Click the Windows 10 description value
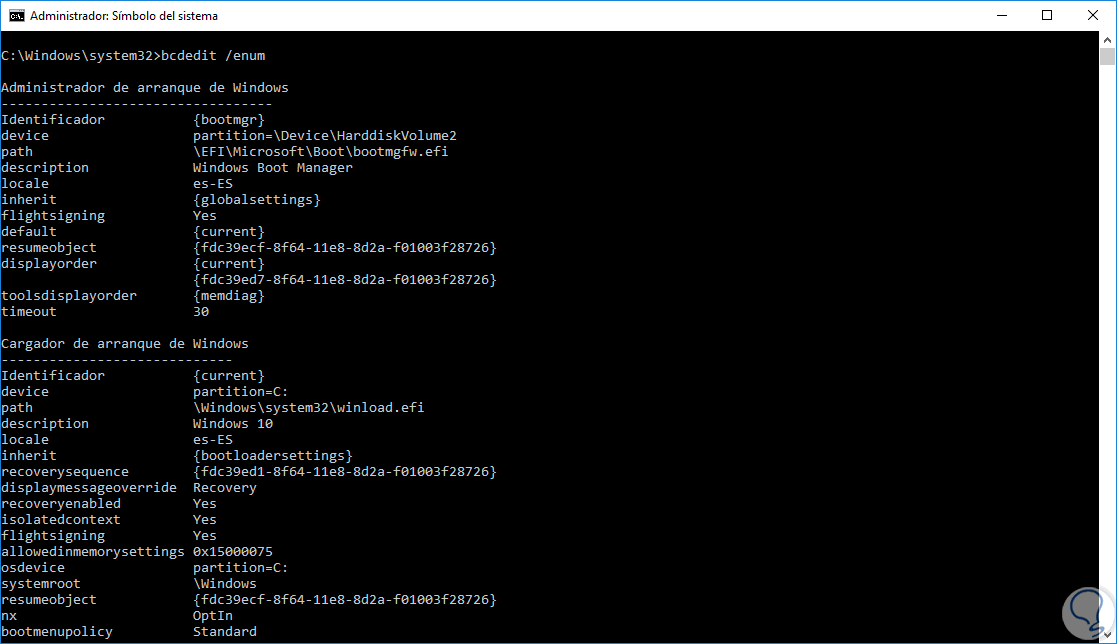 click(x=232, y=424)
